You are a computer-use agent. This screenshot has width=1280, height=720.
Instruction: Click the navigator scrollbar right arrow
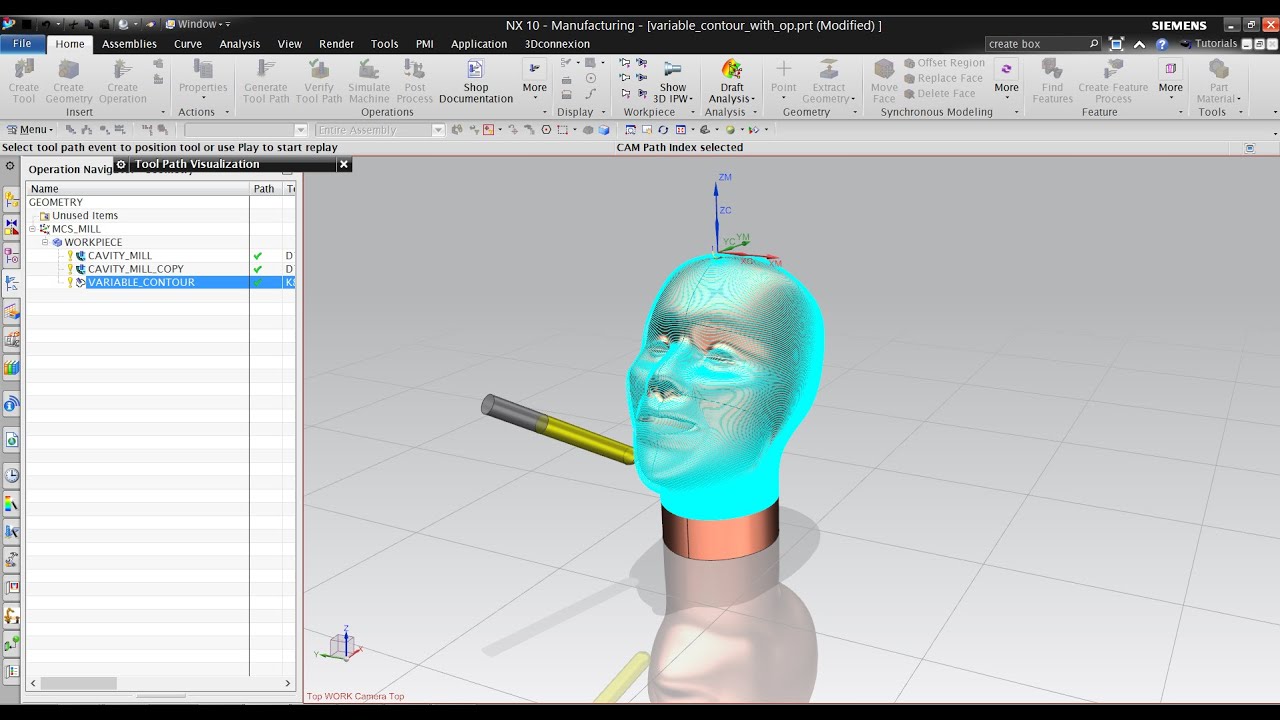(x=288, y=683)
